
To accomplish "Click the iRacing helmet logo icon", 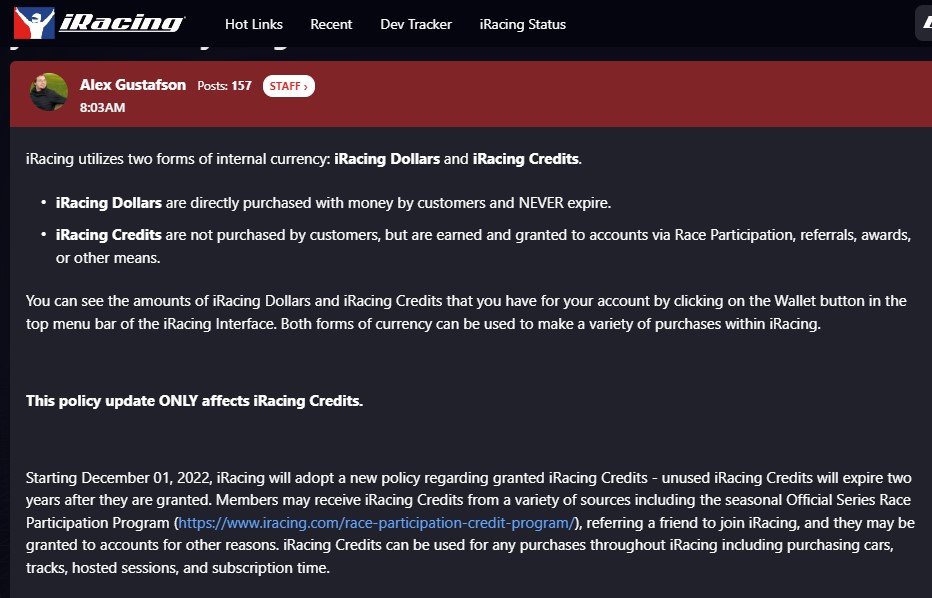I will [x=34, y=23].
